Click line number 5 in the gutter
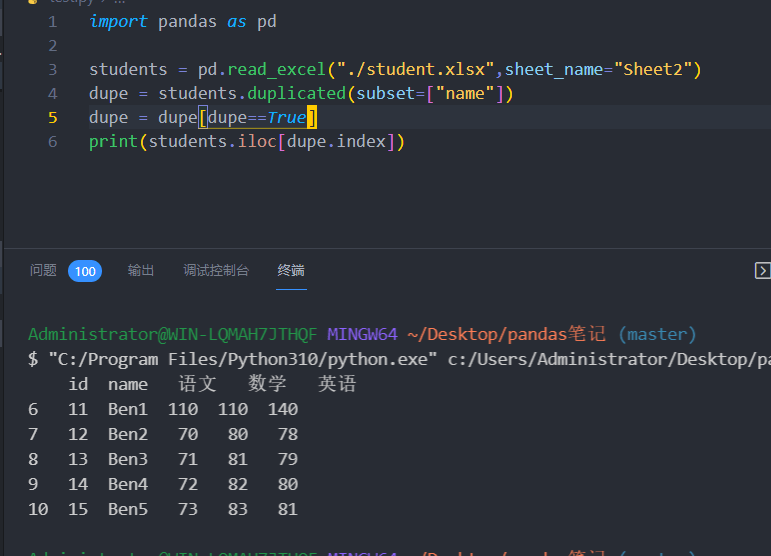This screenshot has width=771, height=556. [52, 118]
